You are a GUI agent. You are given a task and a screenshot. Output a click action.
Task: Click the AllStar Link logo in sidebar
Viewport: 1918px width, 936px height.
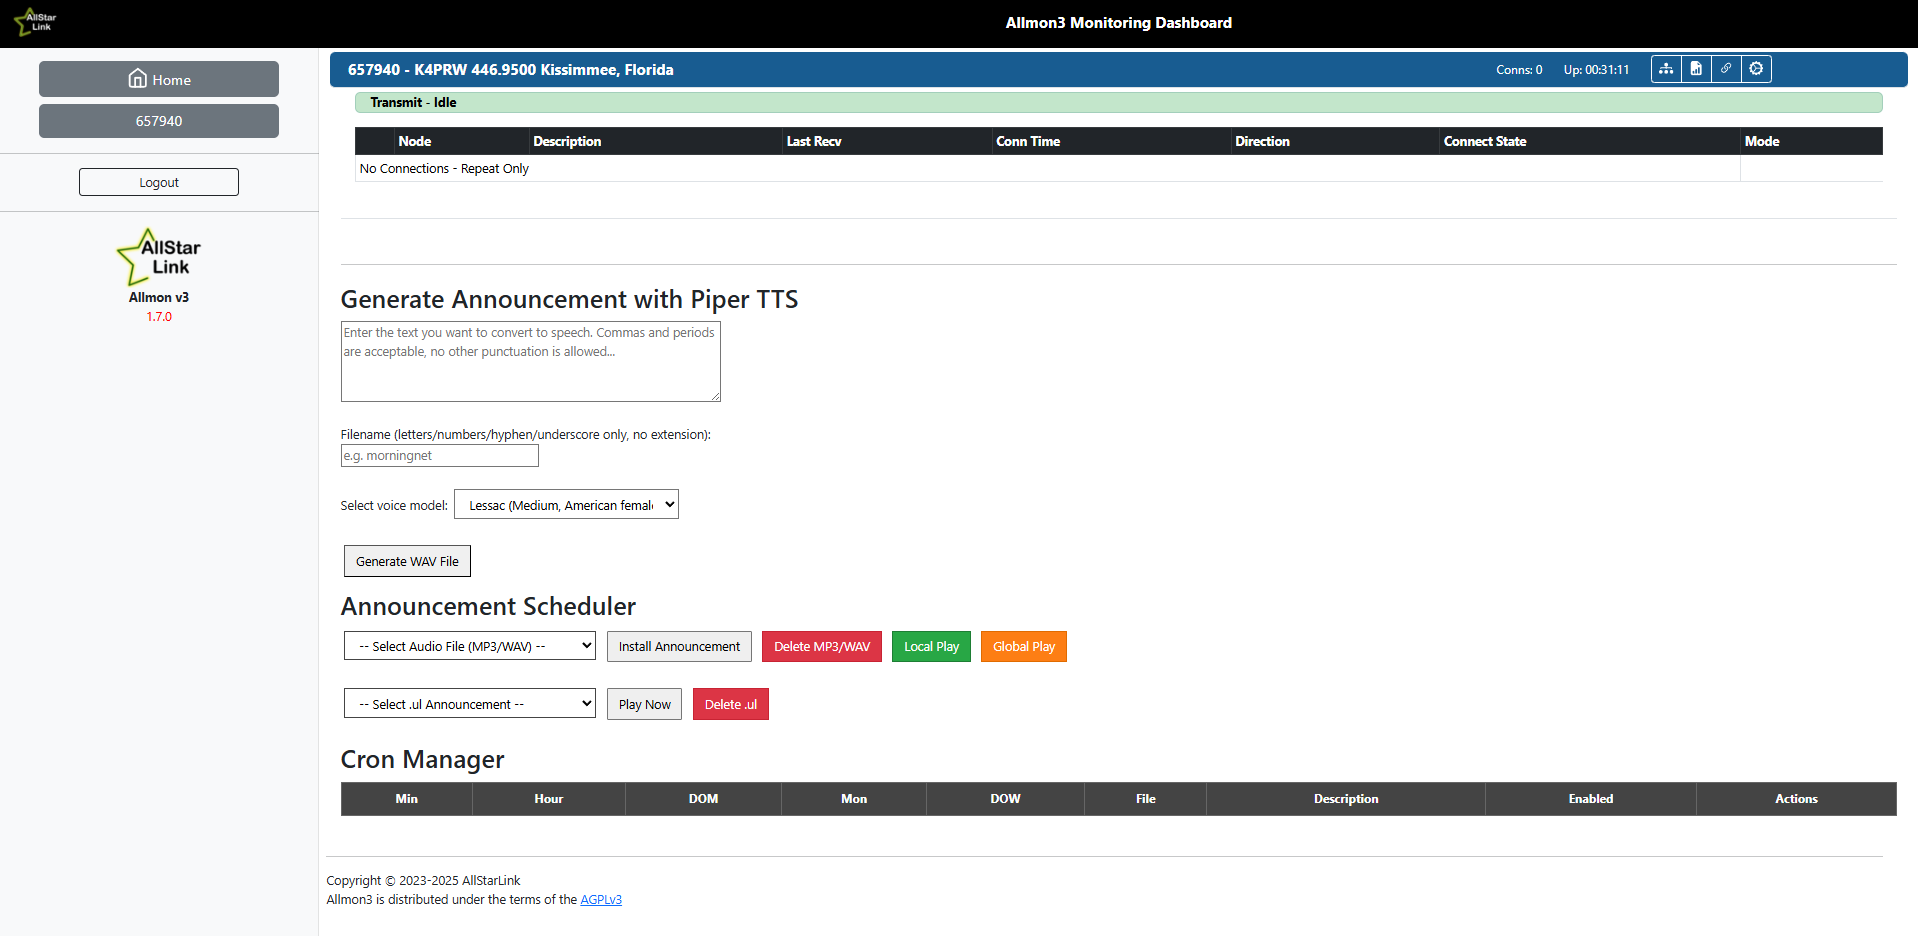point(159,257)
